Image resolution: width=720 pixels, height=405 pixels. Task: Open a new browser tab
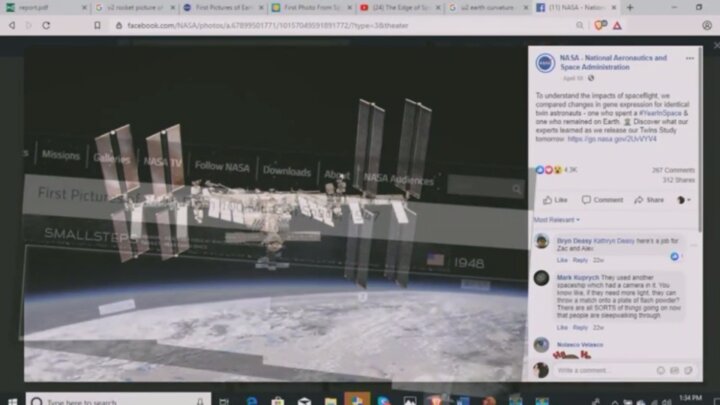tap(630, 7)
